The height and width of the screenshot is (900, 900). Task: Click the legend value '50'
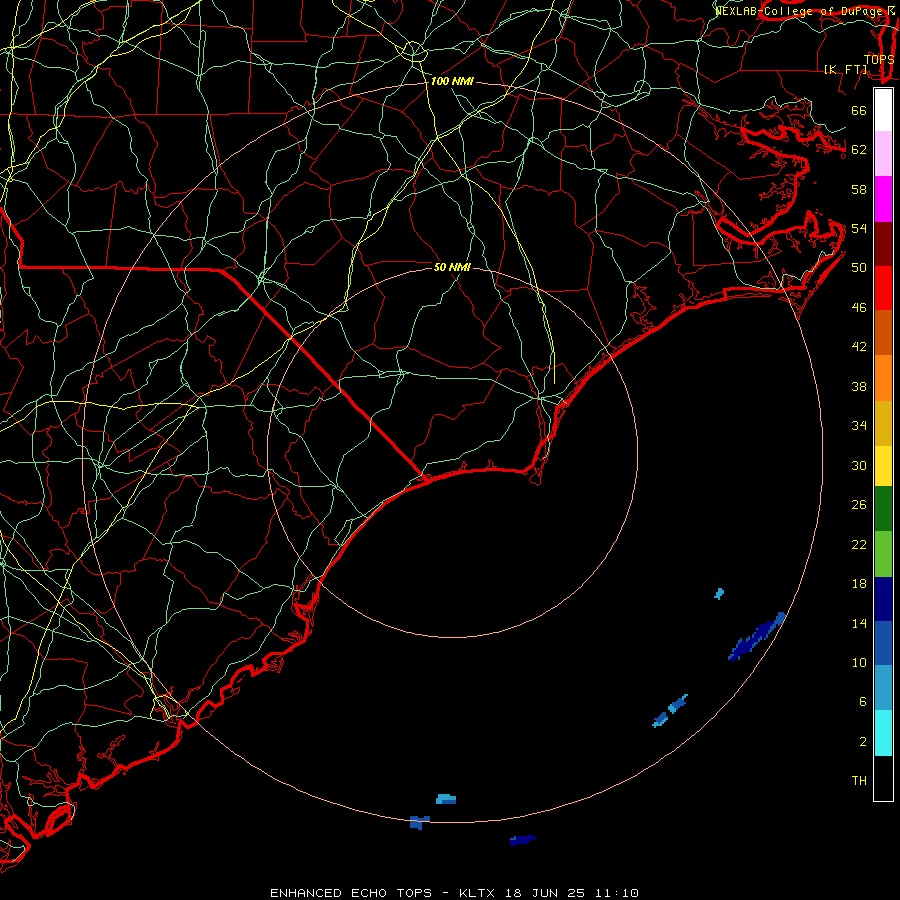[x=859, y=268]
